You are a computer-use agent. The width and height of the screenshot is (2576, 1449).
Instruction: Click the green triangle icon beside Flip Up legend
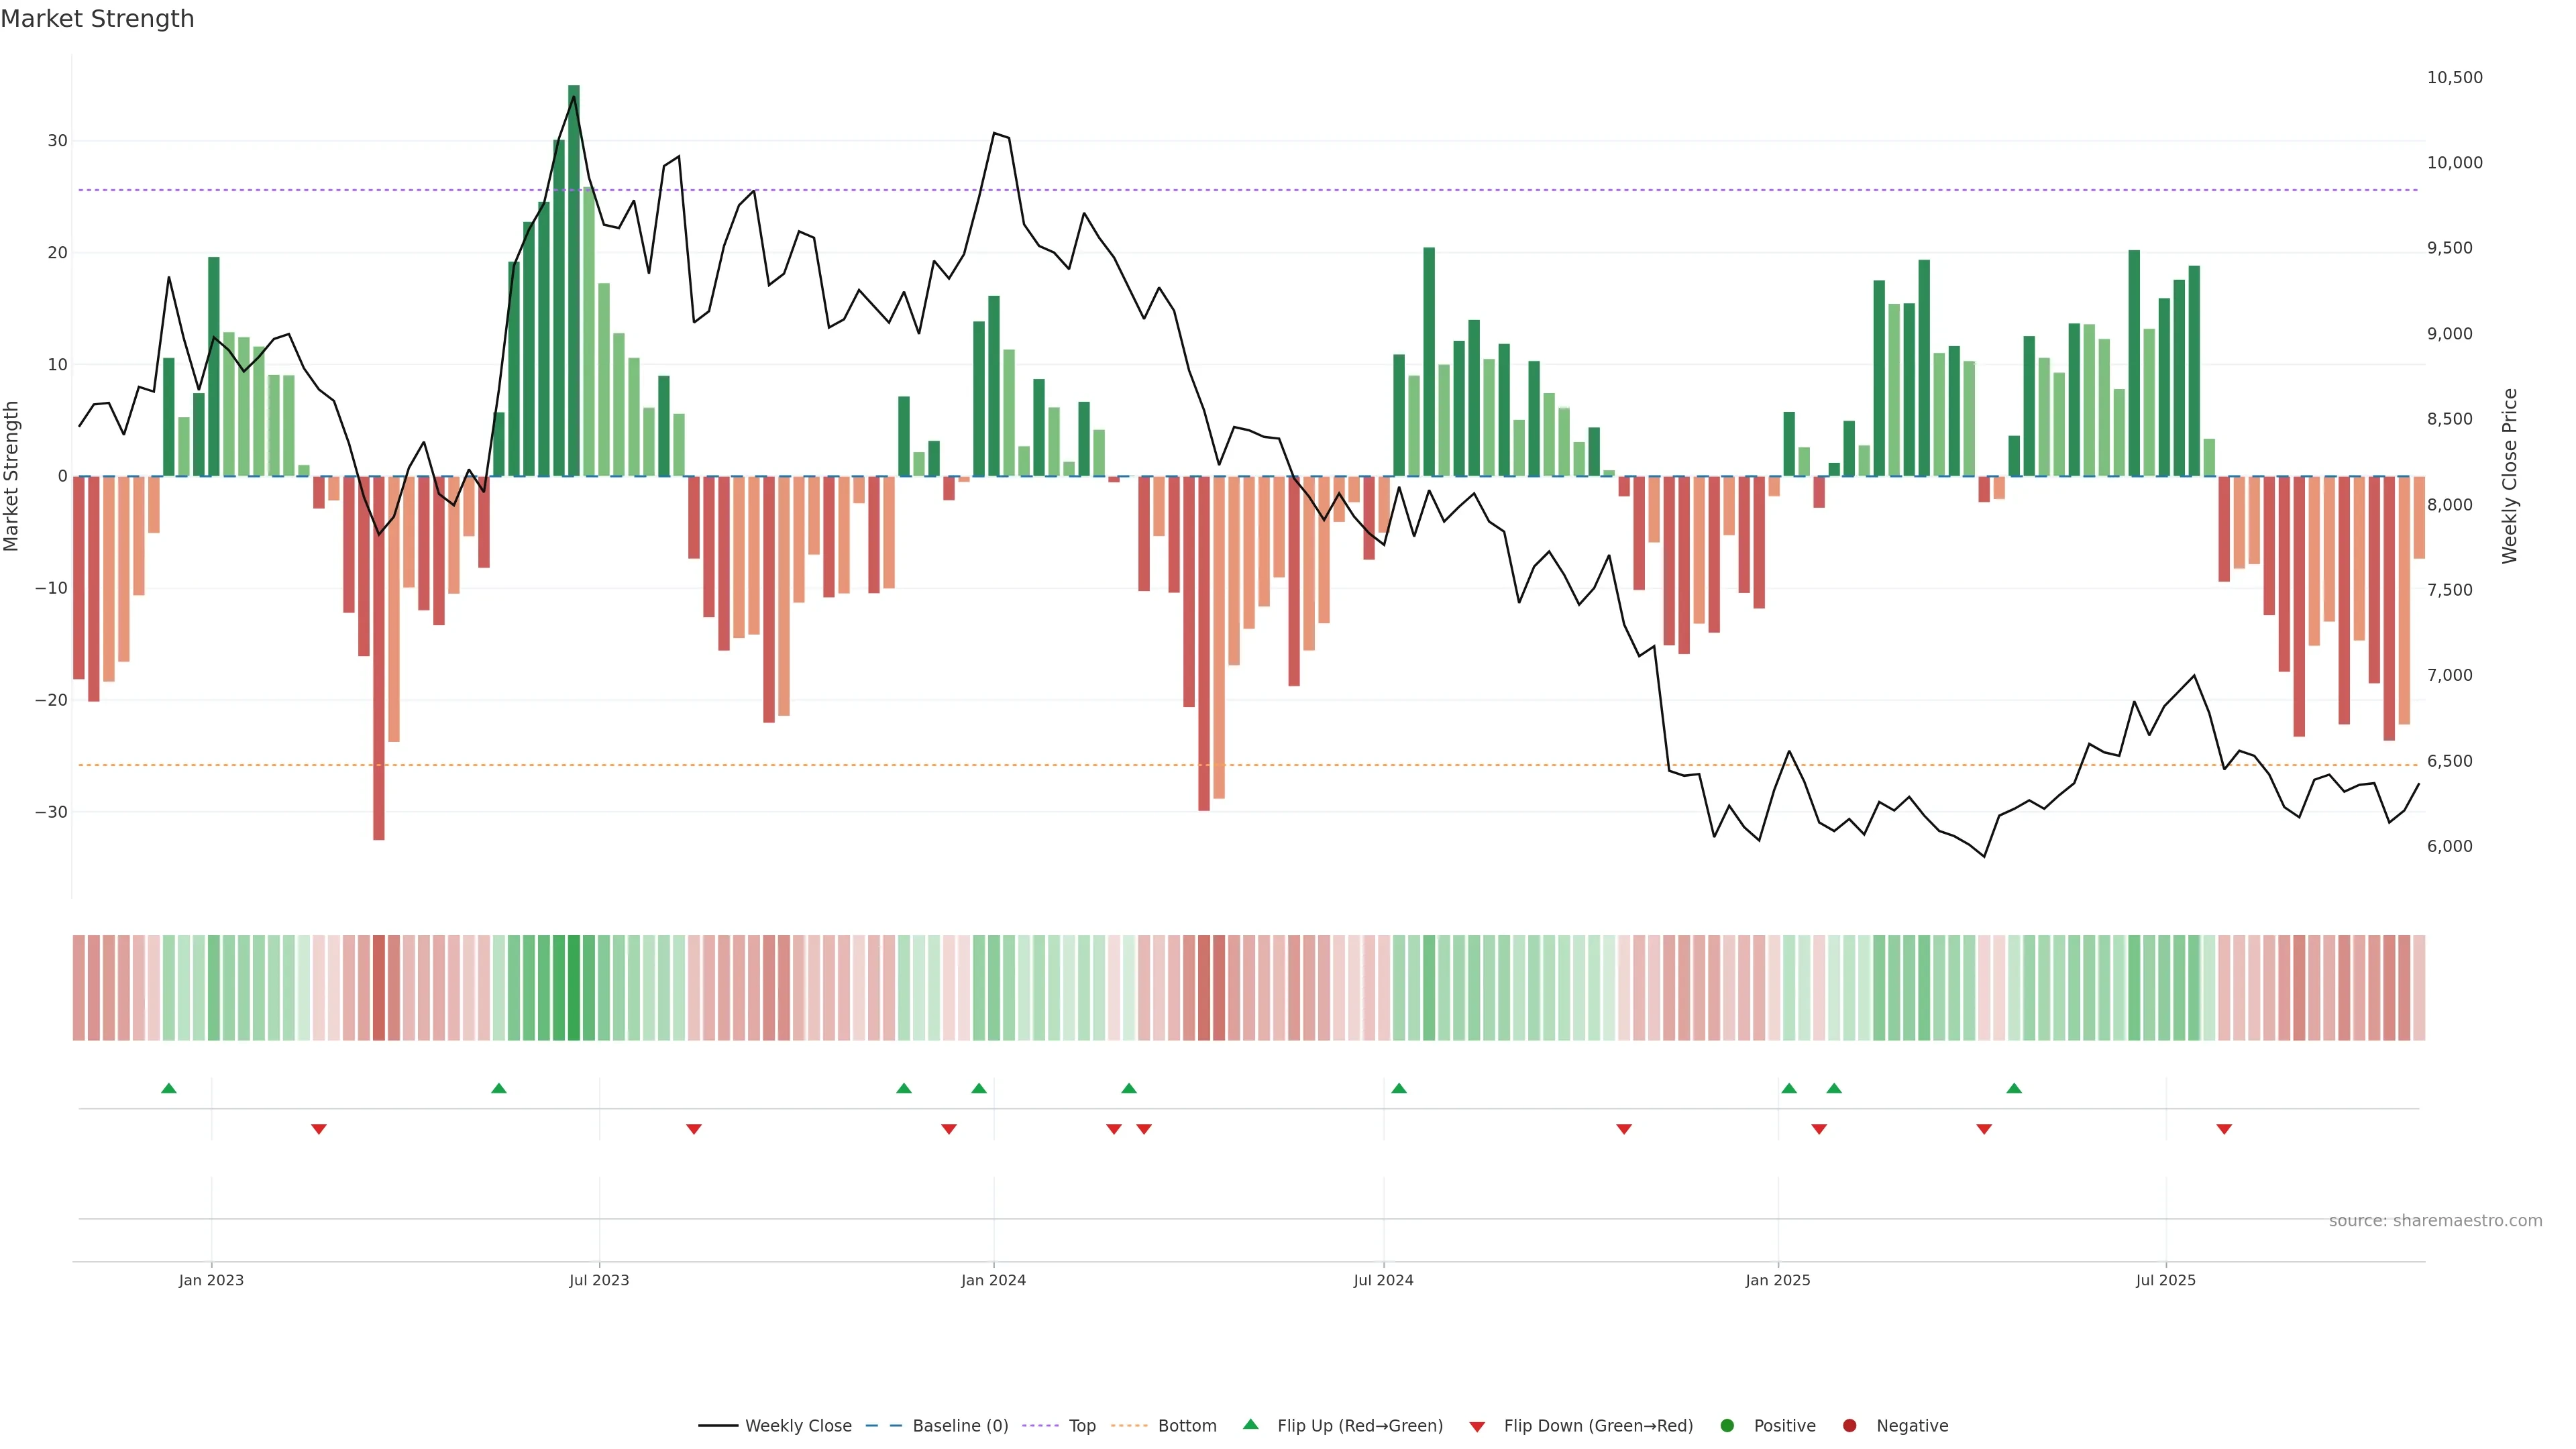[1250, 1425]
